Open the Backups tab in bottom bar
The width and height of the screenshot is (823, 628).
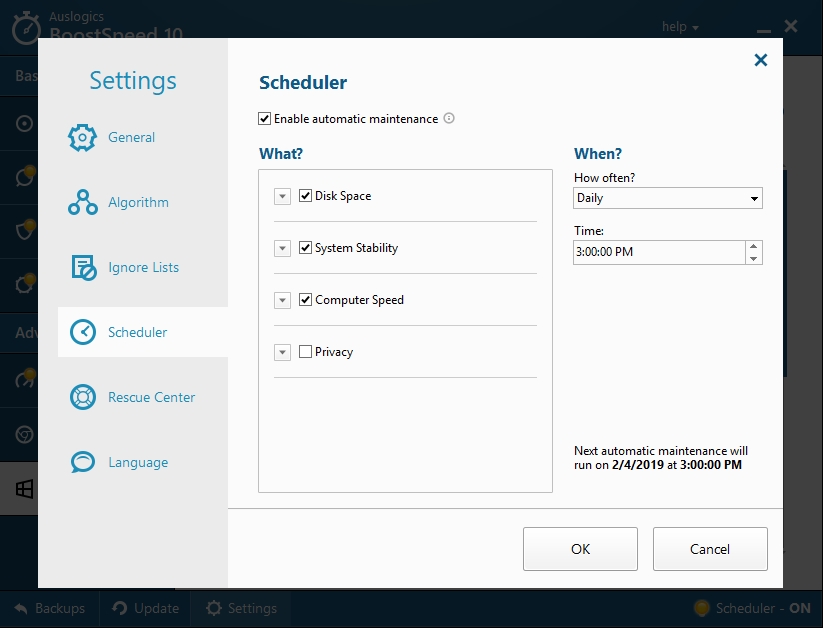click(49, 608)
